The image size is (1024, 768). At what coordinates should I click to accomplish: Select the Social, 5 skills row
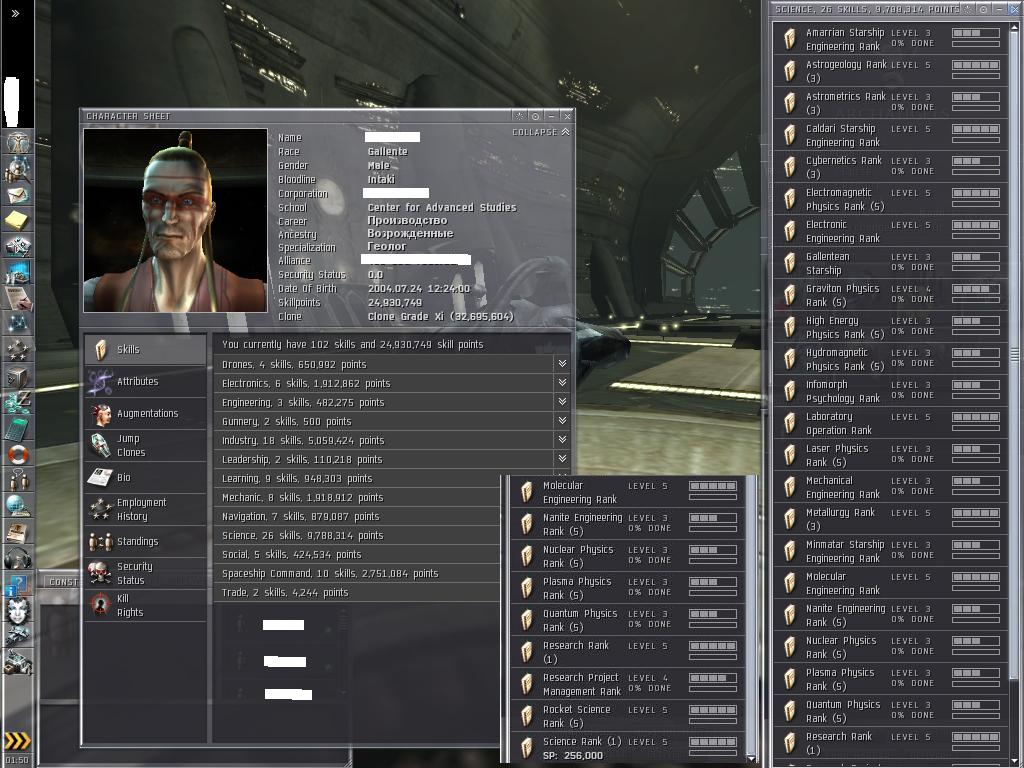click(358, 554)
